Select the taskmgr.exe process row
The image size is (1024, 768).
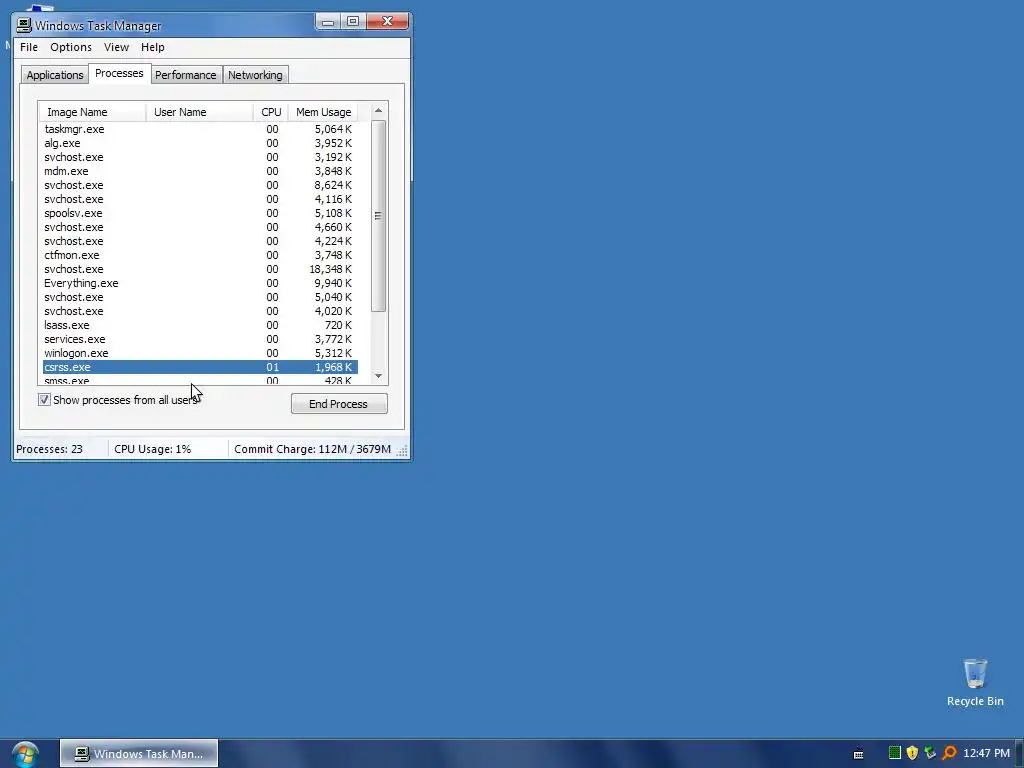(x=200, y=129)
